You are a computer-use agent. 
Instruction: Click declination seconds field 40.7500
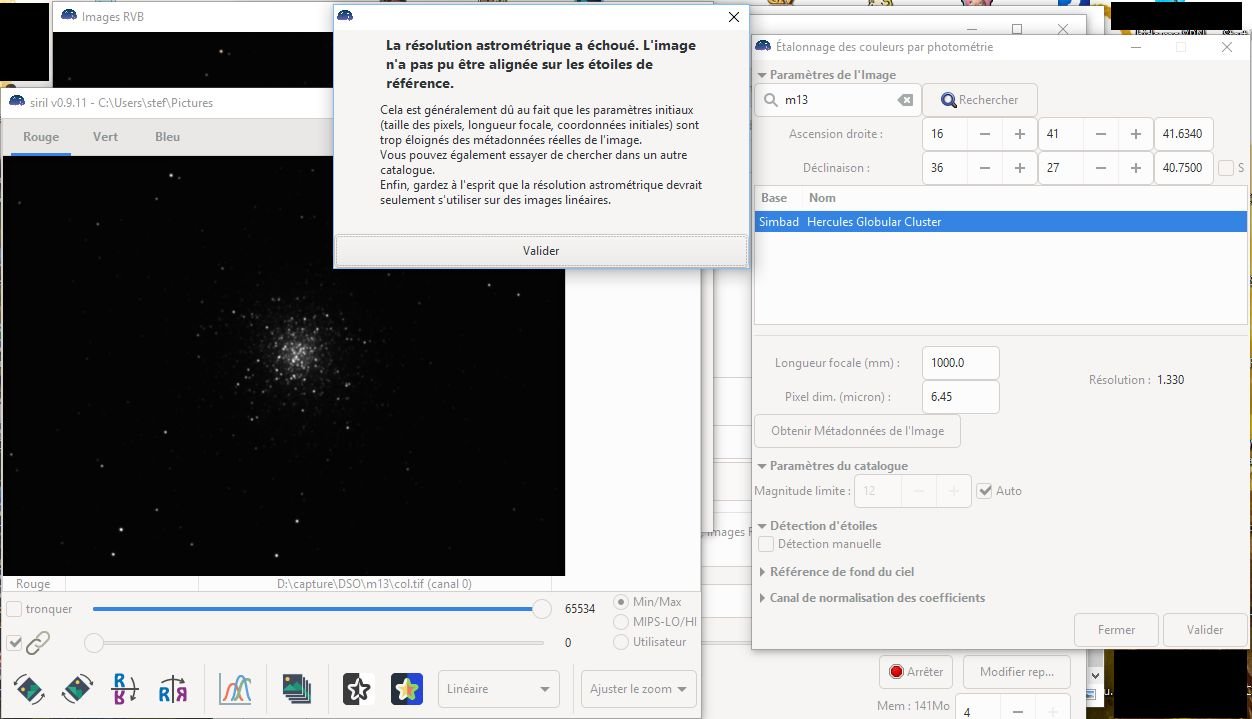point(1184,168)
